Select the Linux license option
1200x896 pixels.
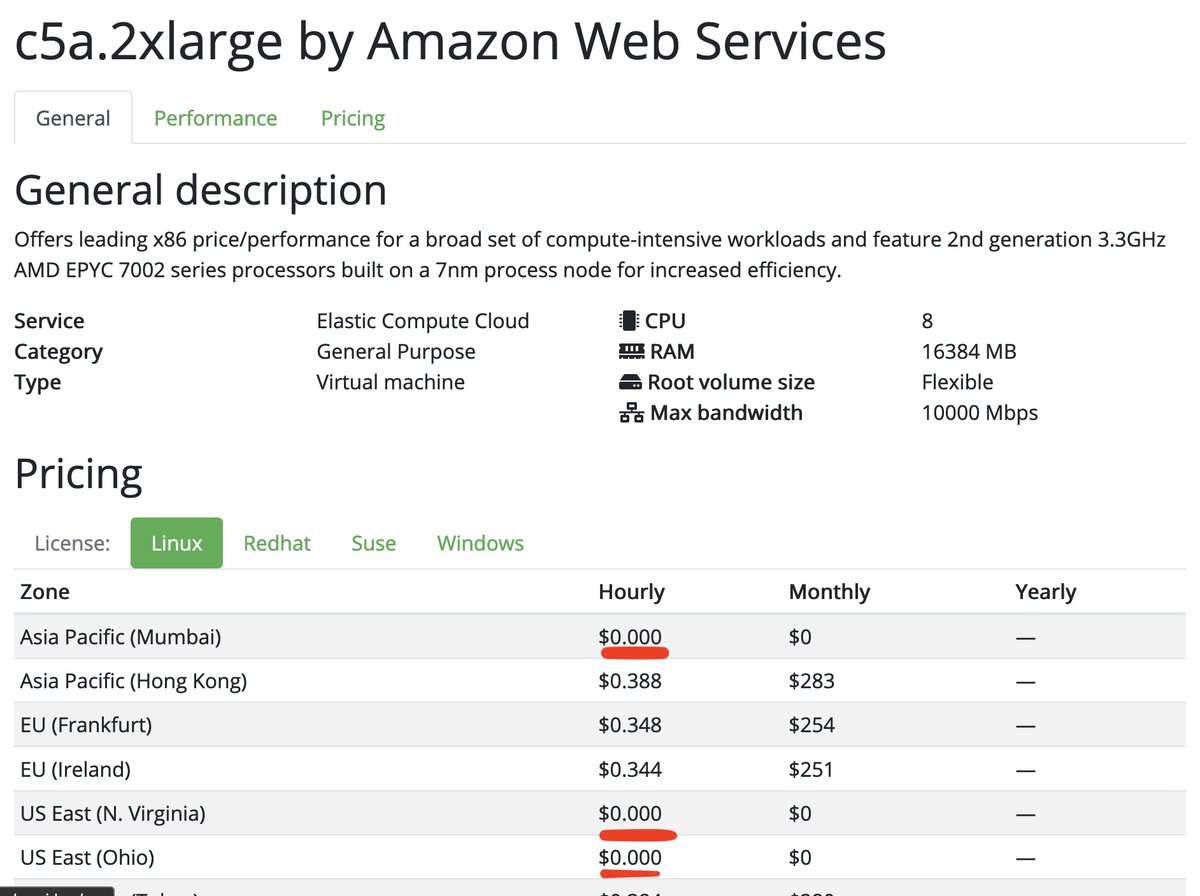pyautogui.click(x=177, y=543)
